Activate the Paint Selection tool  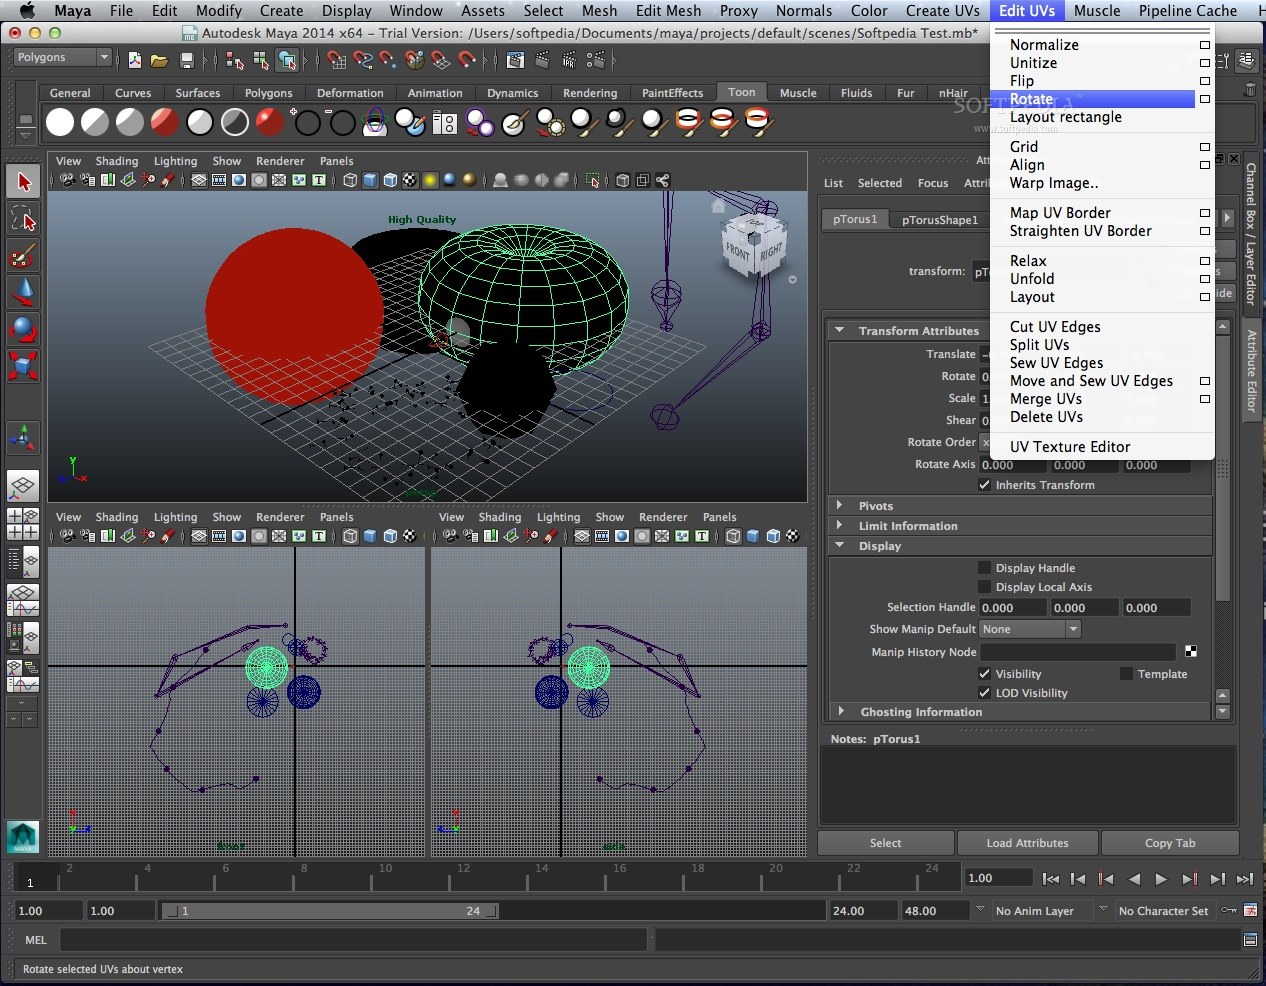point(24,256)
